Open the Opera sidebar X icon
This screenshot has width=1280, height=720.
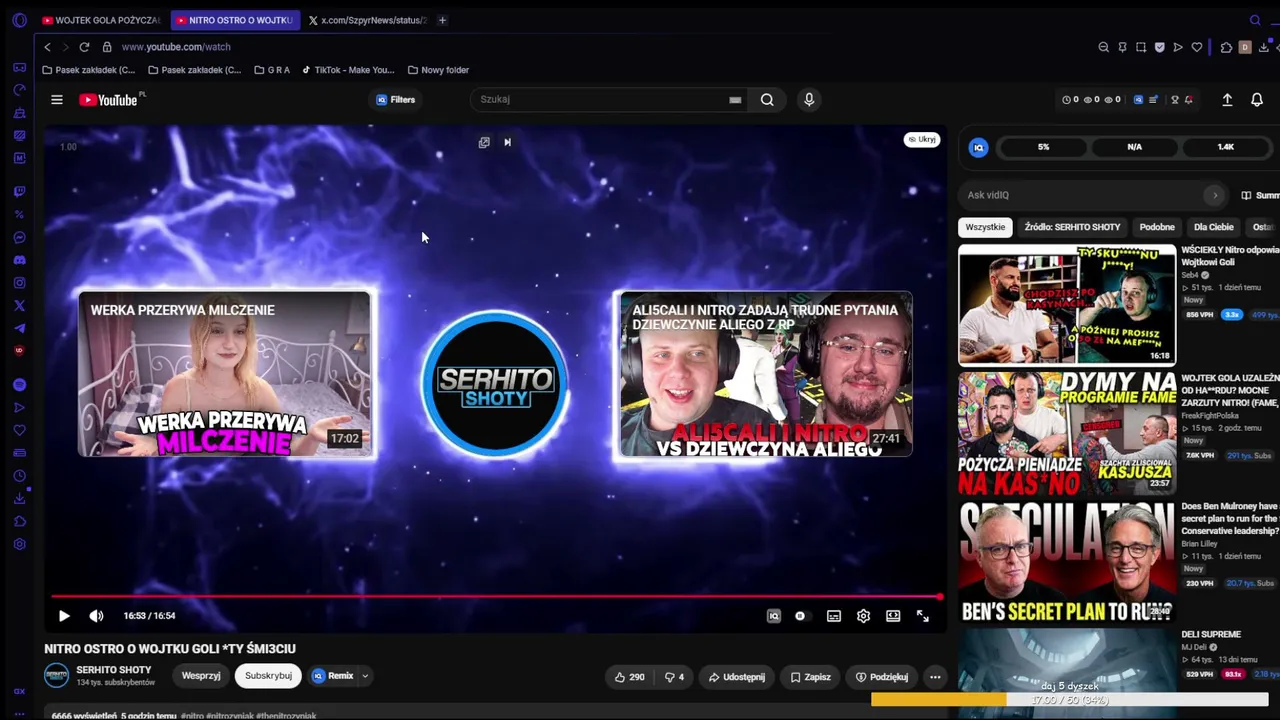(19, 306)
